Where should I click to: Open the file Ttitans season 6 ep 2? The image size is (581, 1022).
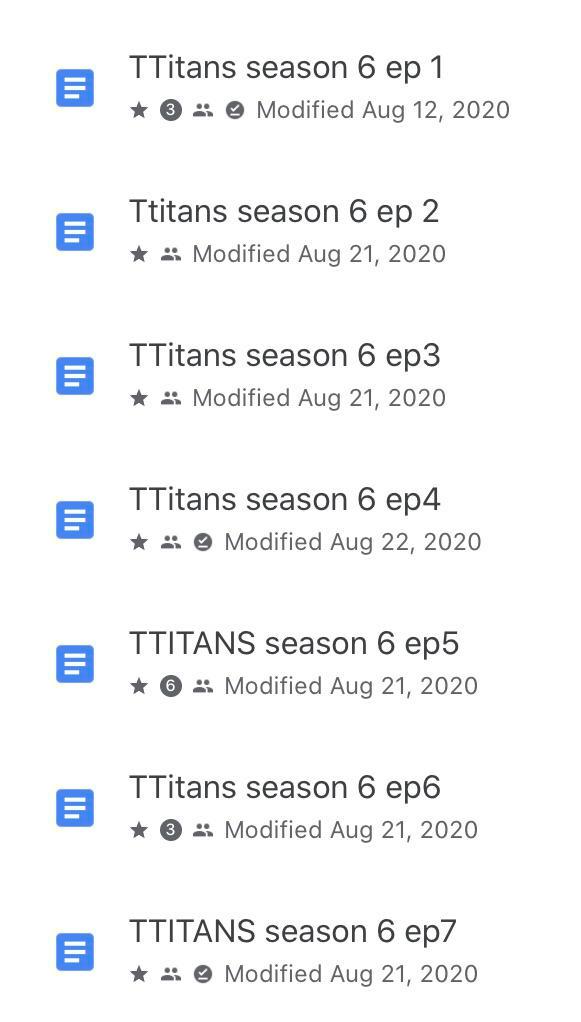283,211
